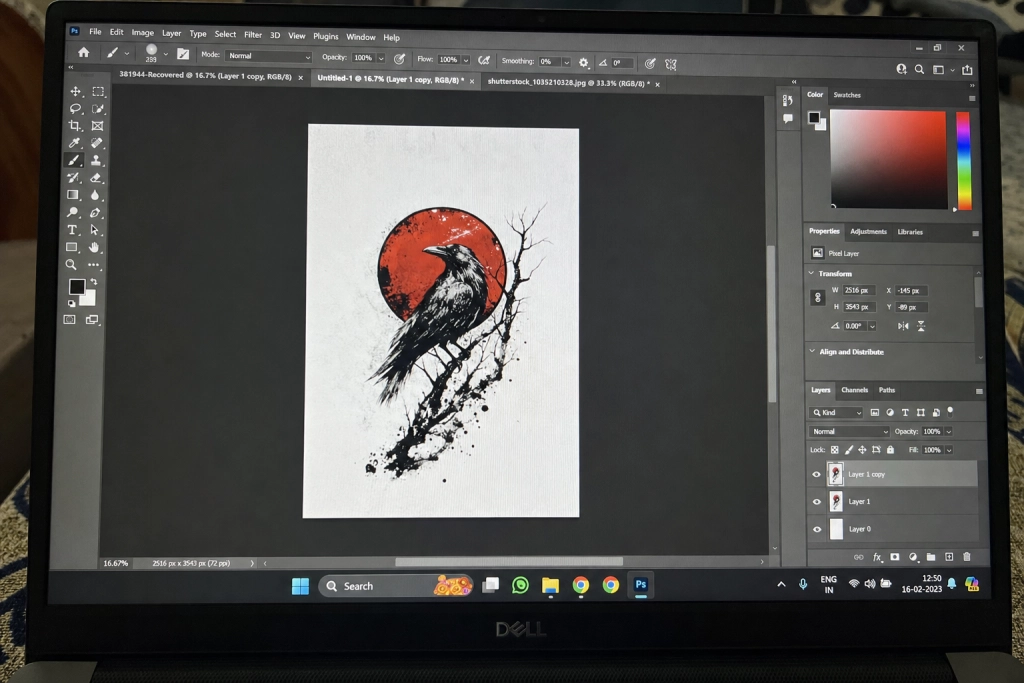The image size is (1024, 683).
Task: Open Smoothing value dropdown
Action: point(566,62)
